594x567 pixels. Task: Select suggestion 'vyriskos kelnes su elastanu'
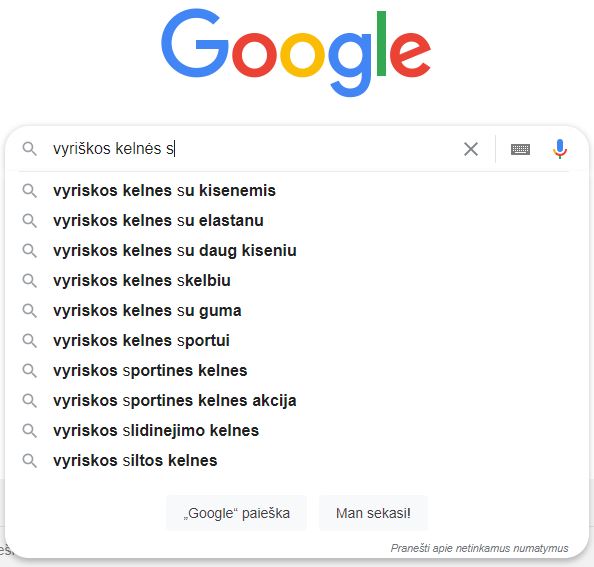click(x=294, y=220)
